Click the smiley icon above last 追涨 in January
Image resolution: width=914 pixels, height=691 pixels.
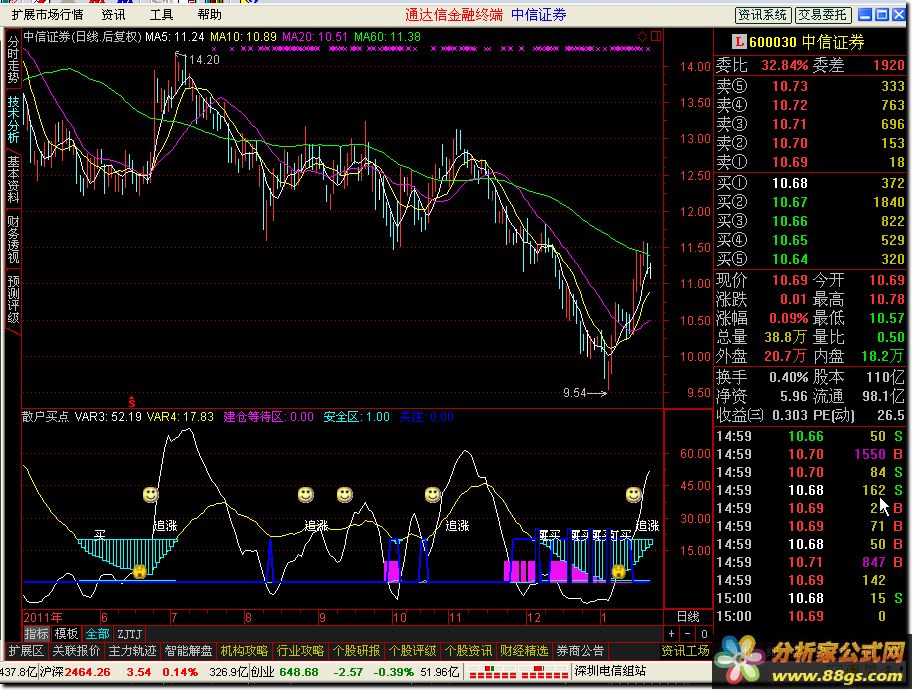point(633,494)
